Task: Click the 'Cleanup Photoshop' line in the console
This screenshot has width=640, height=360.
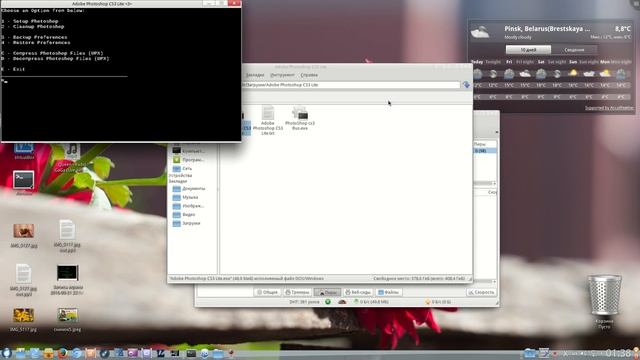Action: tap(33, 27)
